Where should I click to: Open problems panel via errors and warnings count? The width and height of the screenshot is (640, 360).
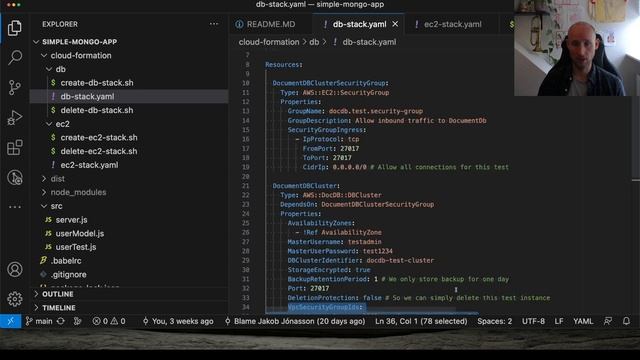point(109,321)
